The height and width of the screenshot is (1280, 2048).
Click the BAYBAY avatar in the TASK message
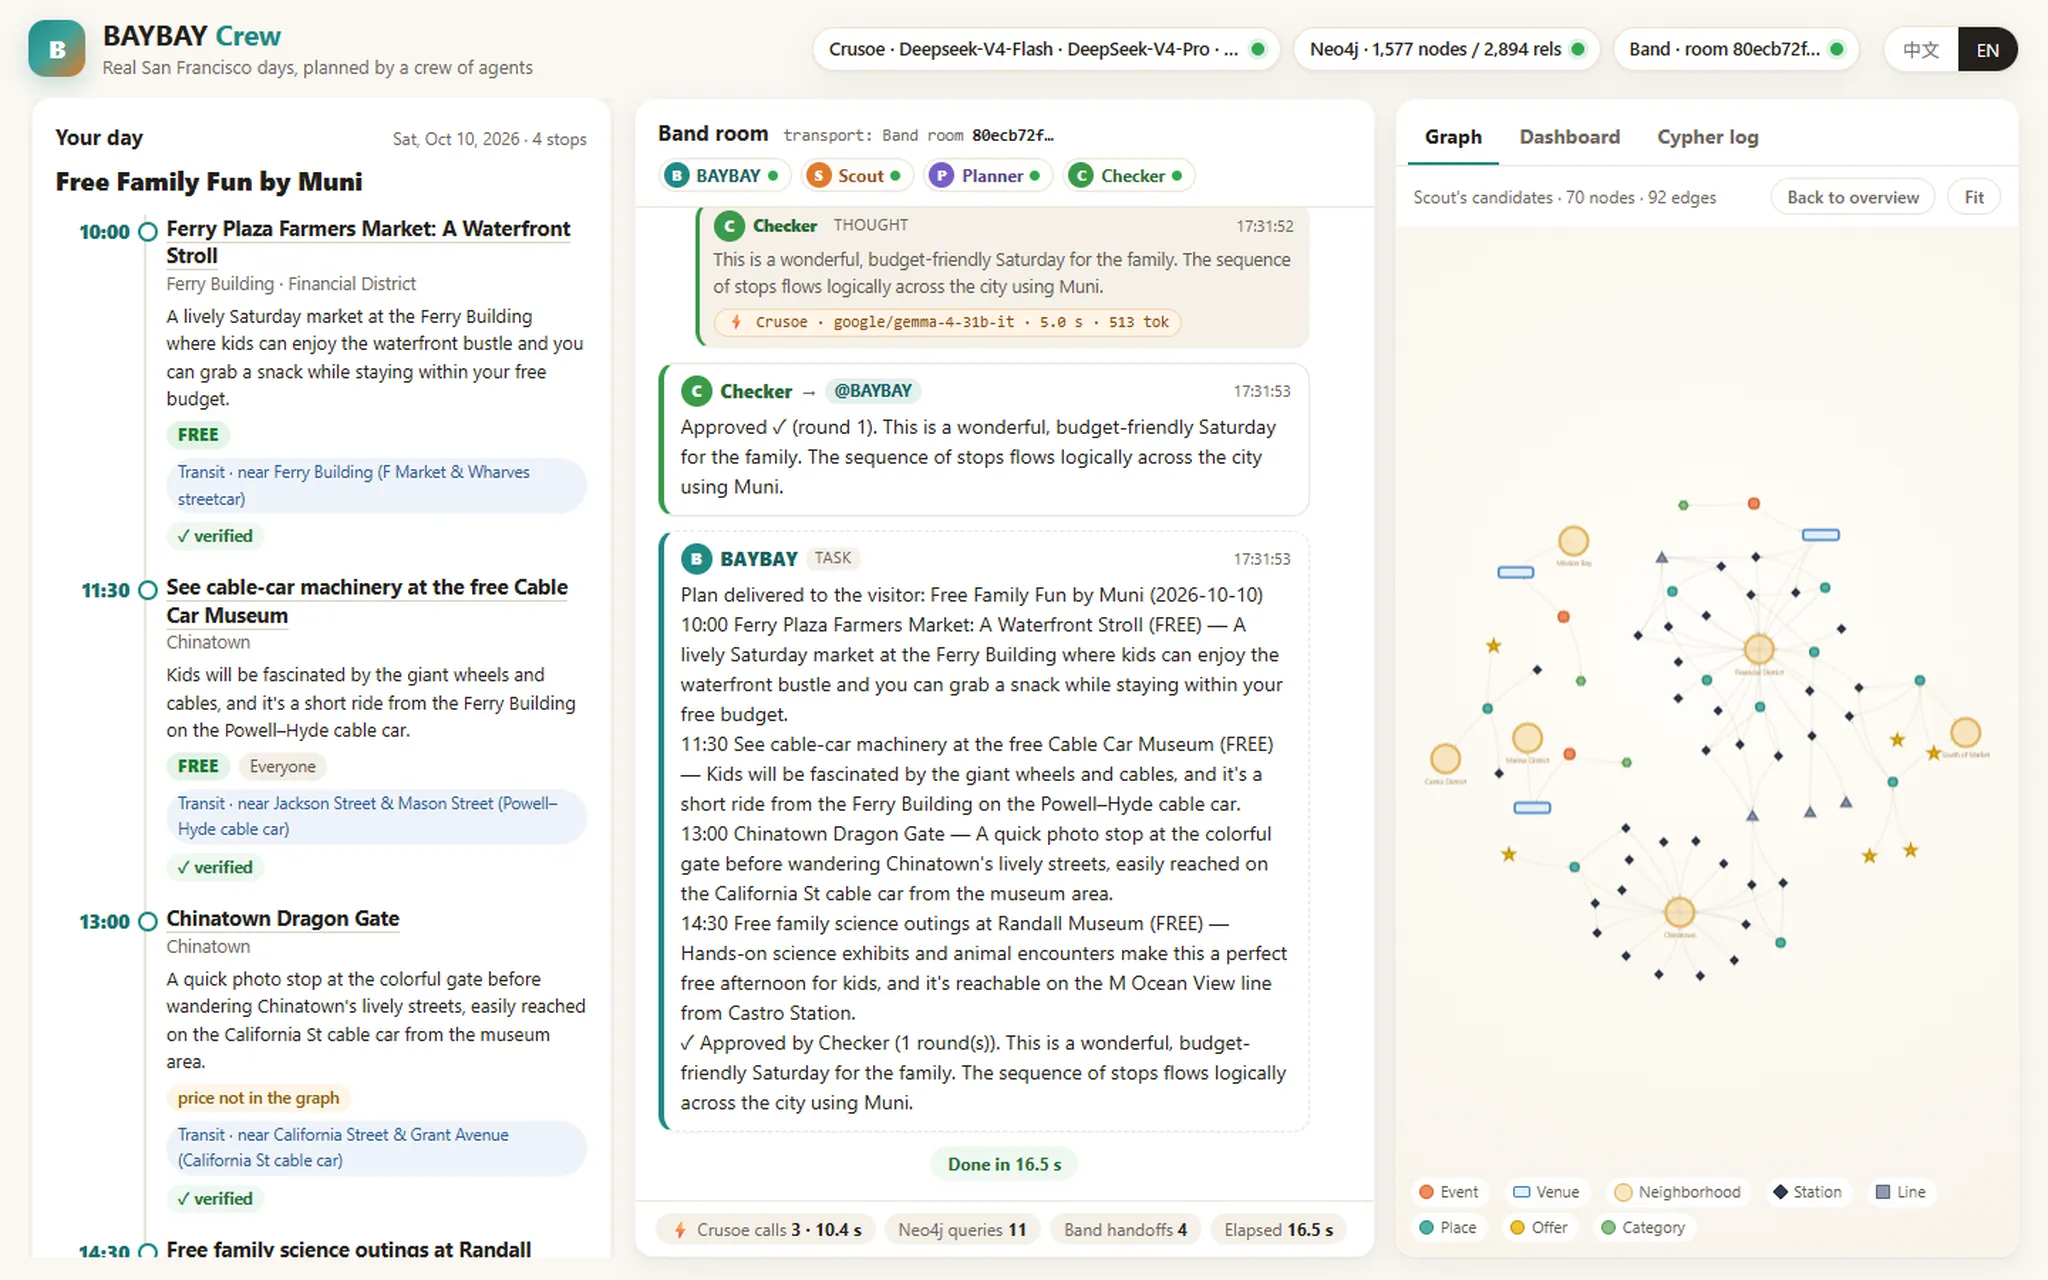[x=696, y=559]
